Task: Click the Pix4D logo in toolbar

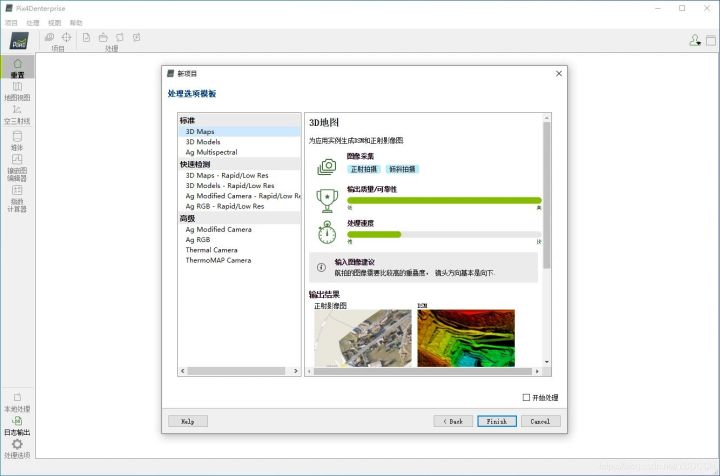Action: click(19, 41)
